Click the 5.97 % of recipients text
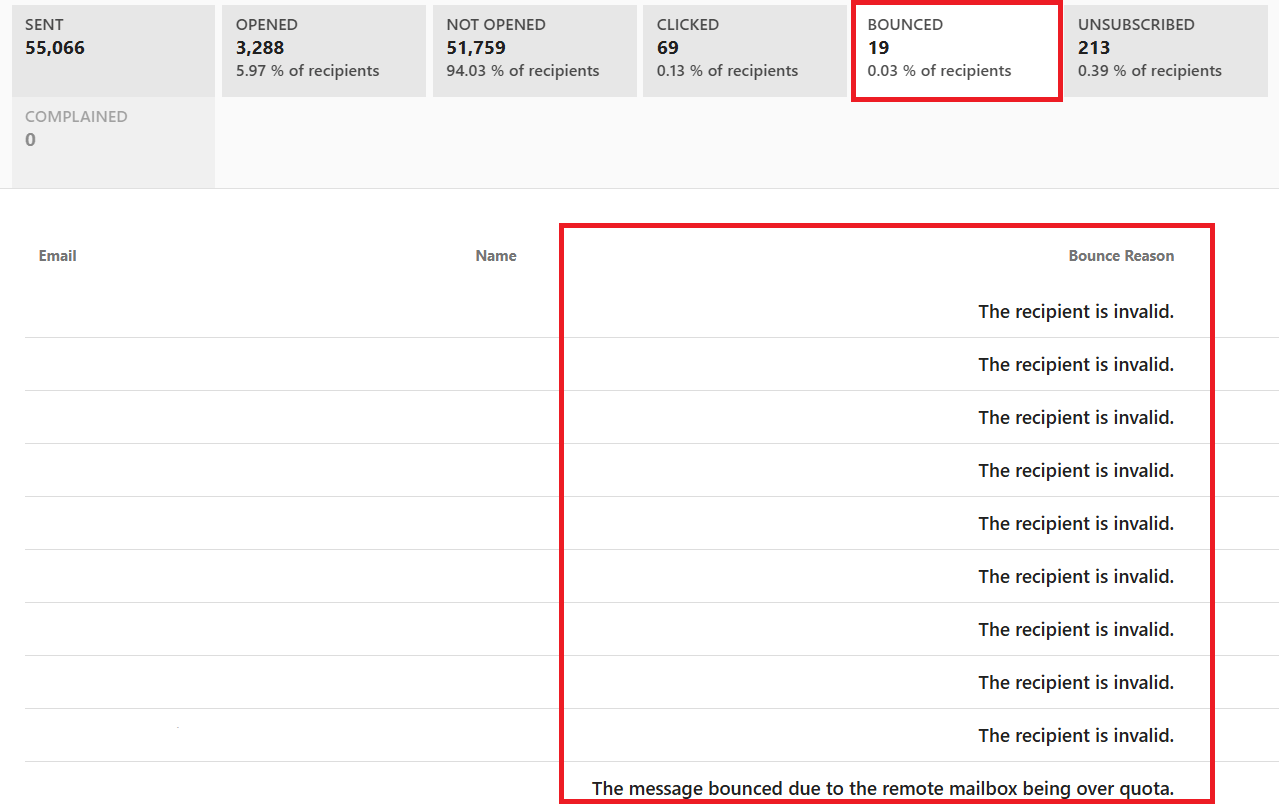The height and width of the screenshot is (807, 1279). pos(307,70)
